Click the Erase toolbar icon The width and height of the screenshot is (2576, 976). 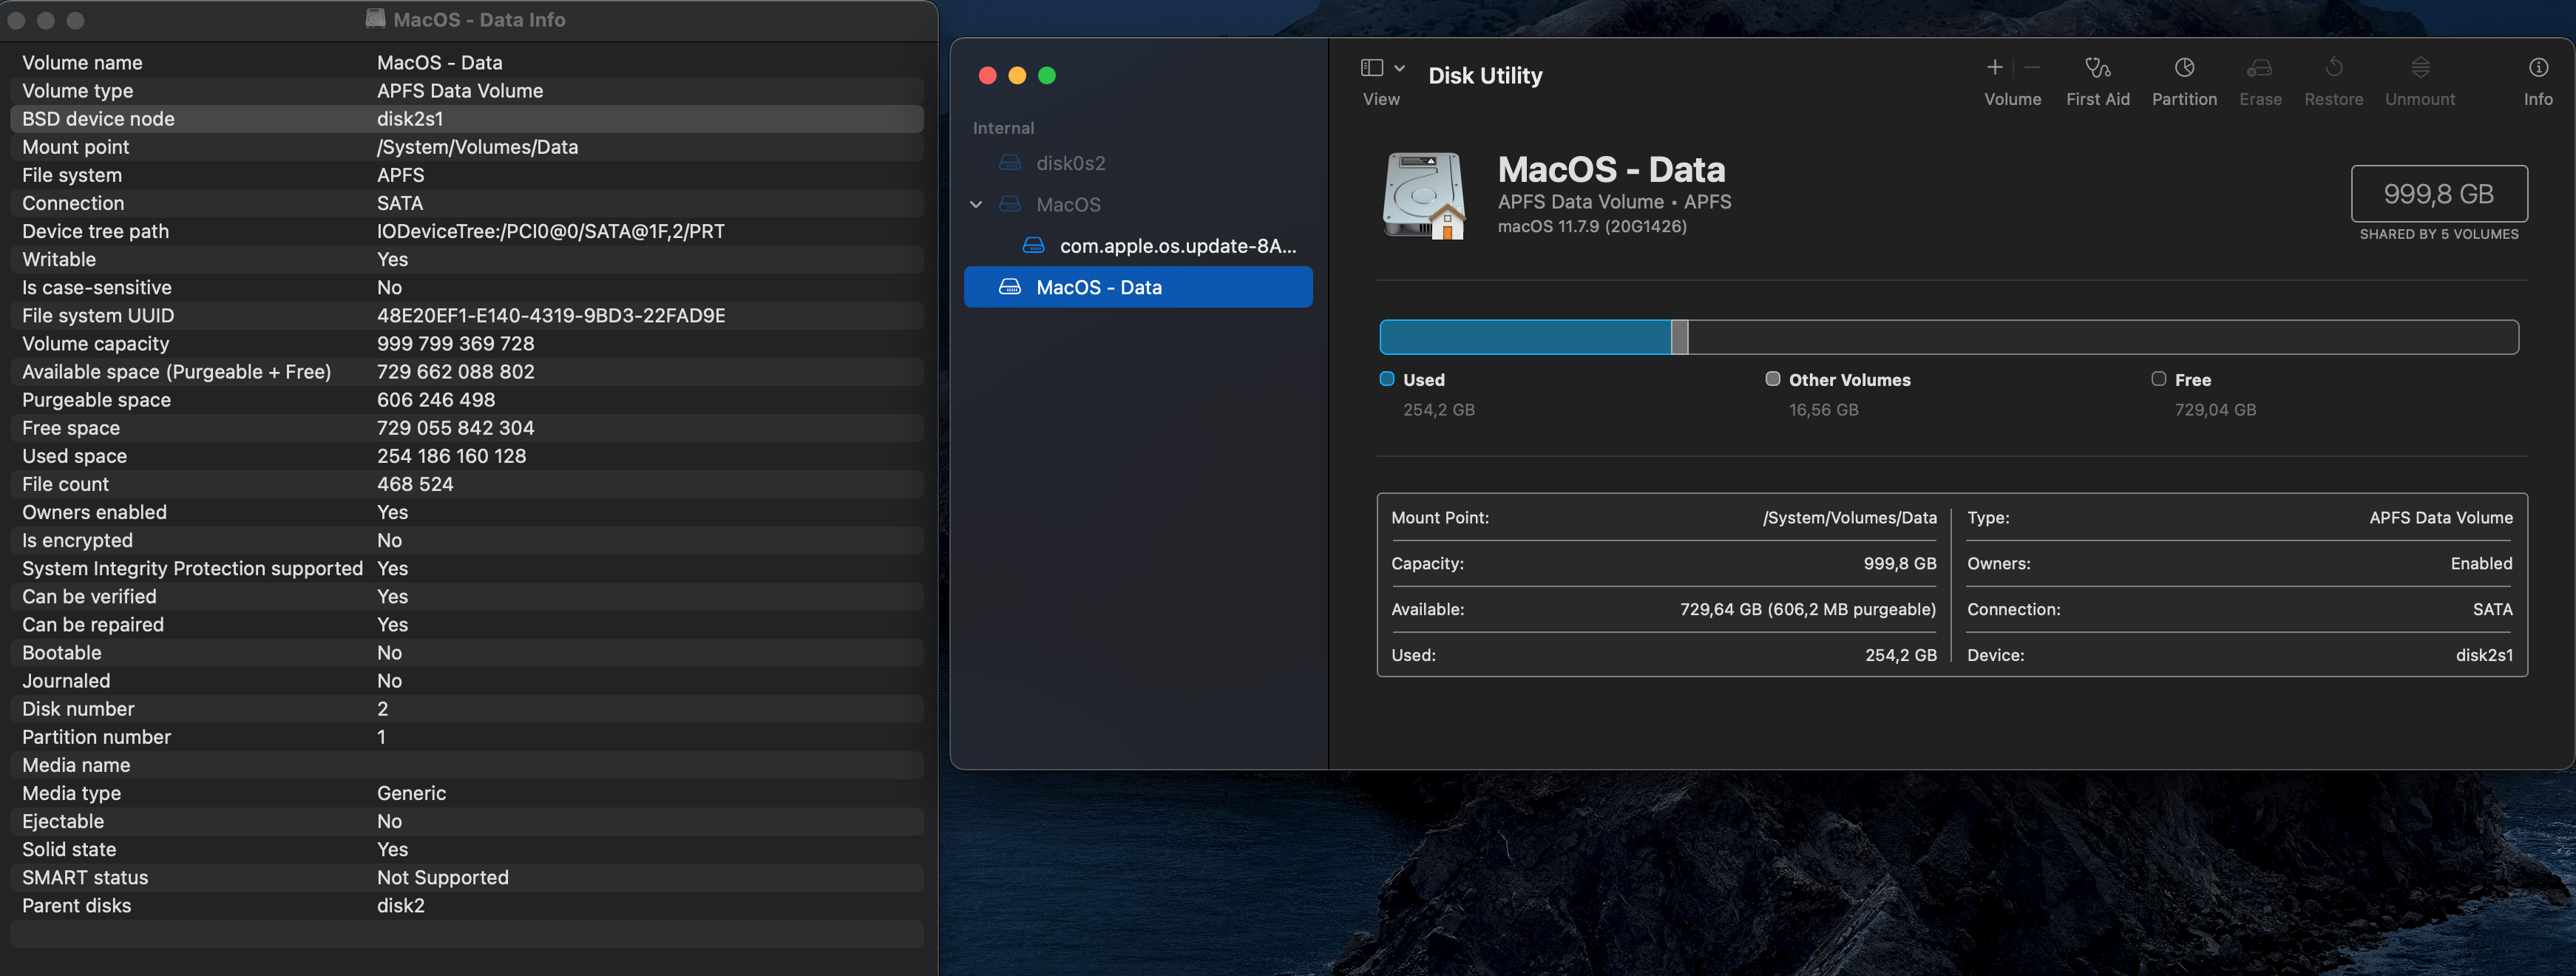(x=2259, y=67)
